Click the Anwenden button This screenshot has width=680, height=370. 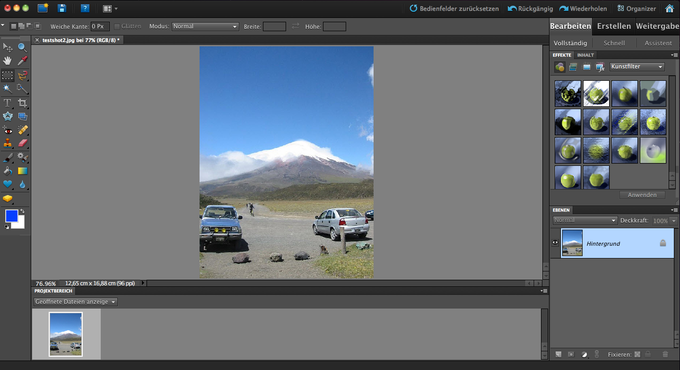pyautogui.click(x=642, y=195)
